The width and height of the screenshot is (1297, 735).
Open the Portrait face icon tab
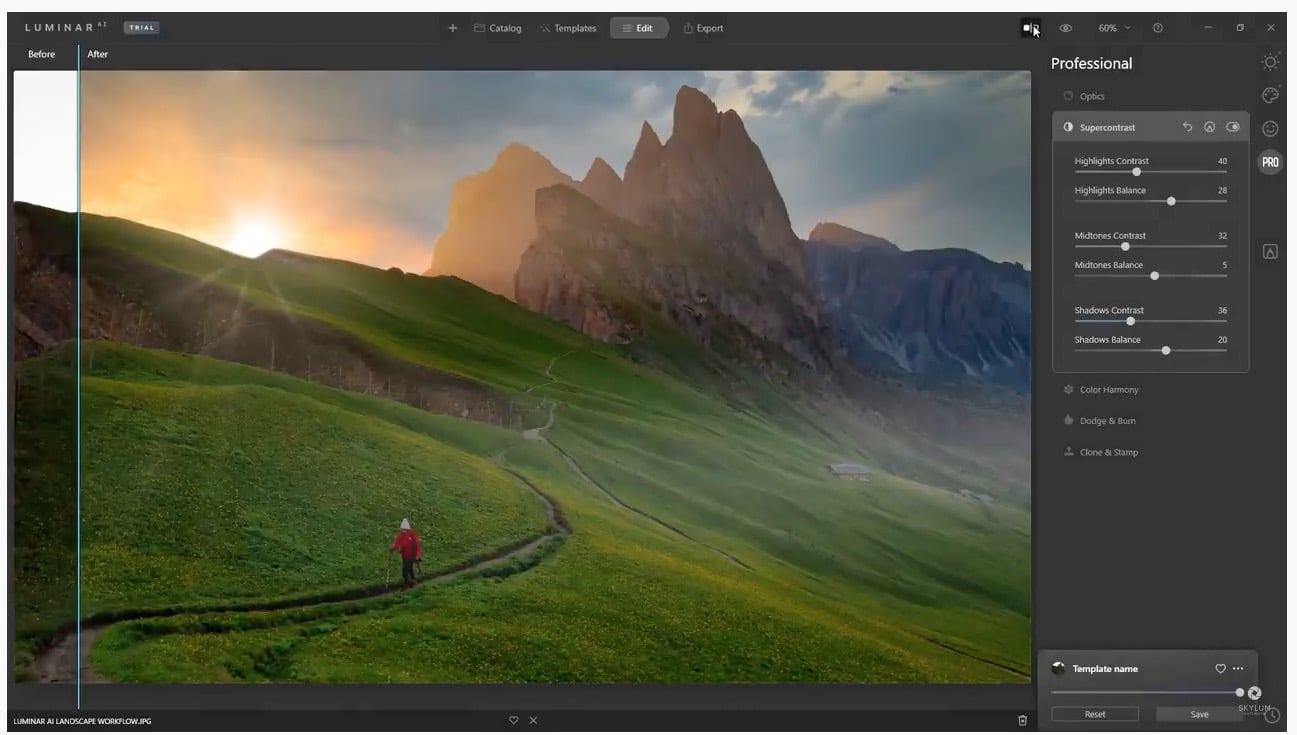pos(1270,128)
